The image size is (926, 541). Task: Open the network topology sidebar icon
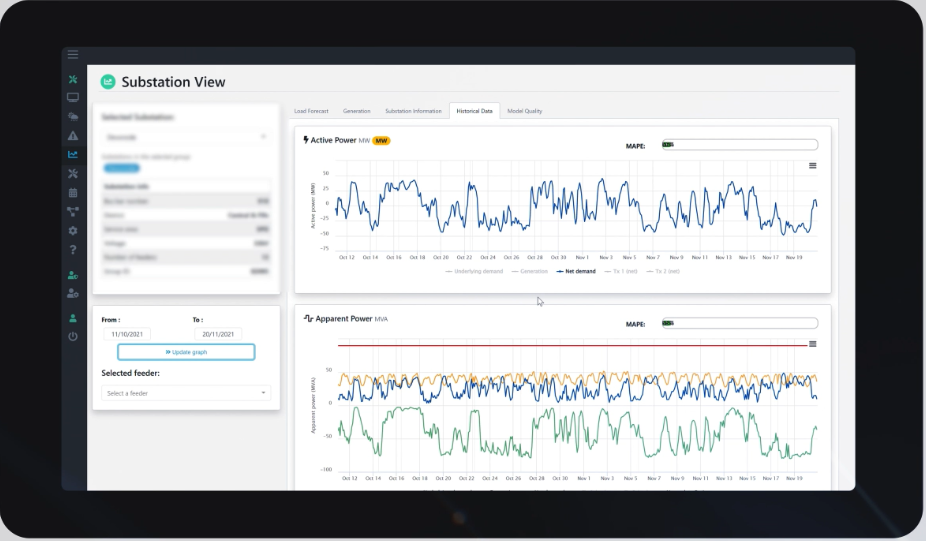[73, 211]
